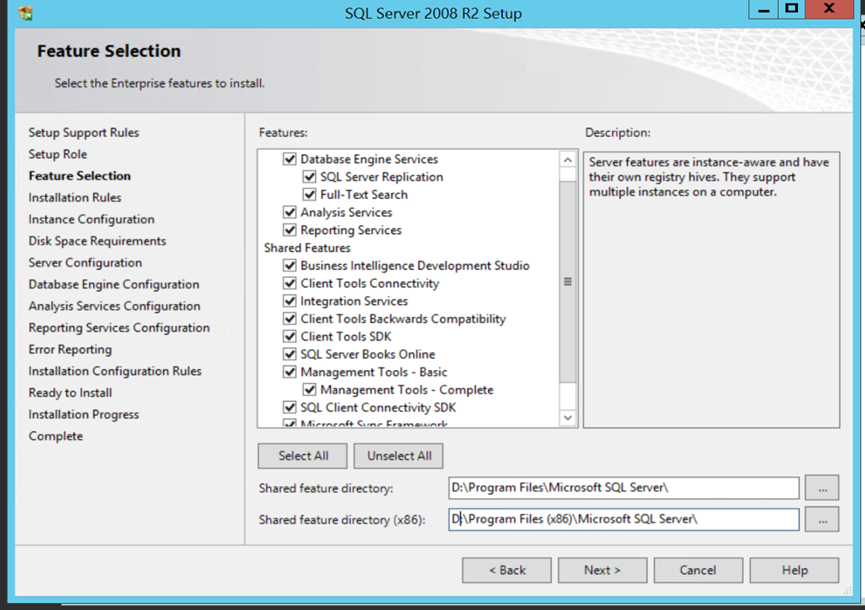This screenshot has width=865, height=610.
Task: Click the Shared Features group label
Action: point(307,248)
